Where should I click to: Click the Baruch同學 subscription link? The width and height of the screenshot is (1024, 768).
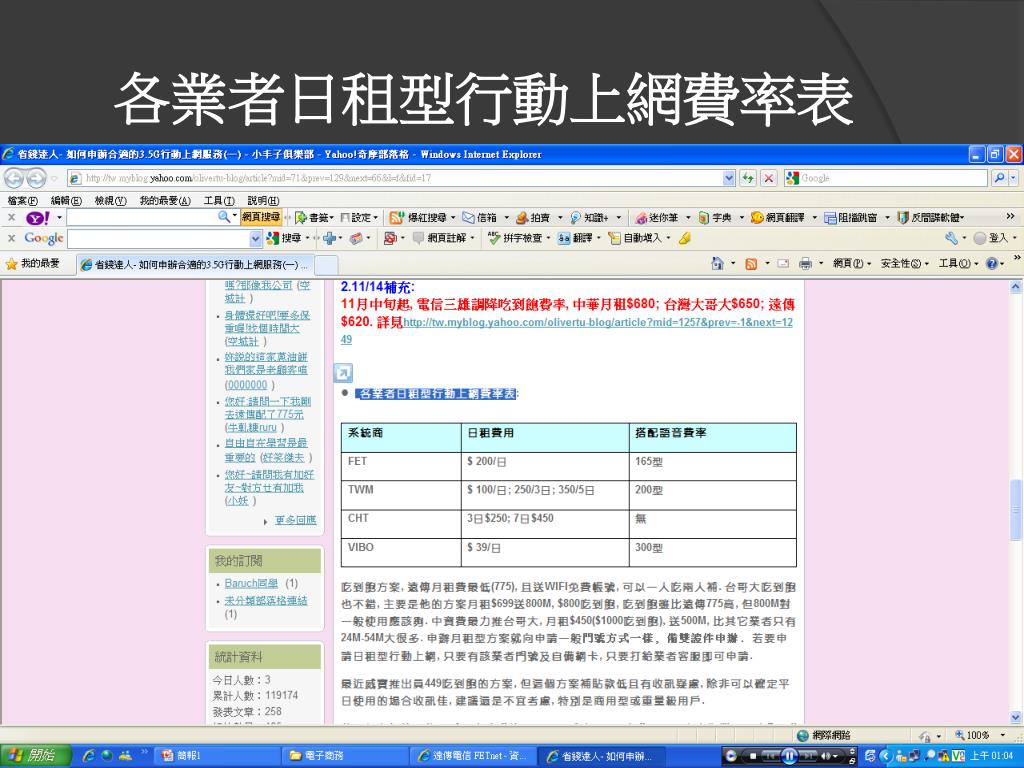tap(251, 583)
